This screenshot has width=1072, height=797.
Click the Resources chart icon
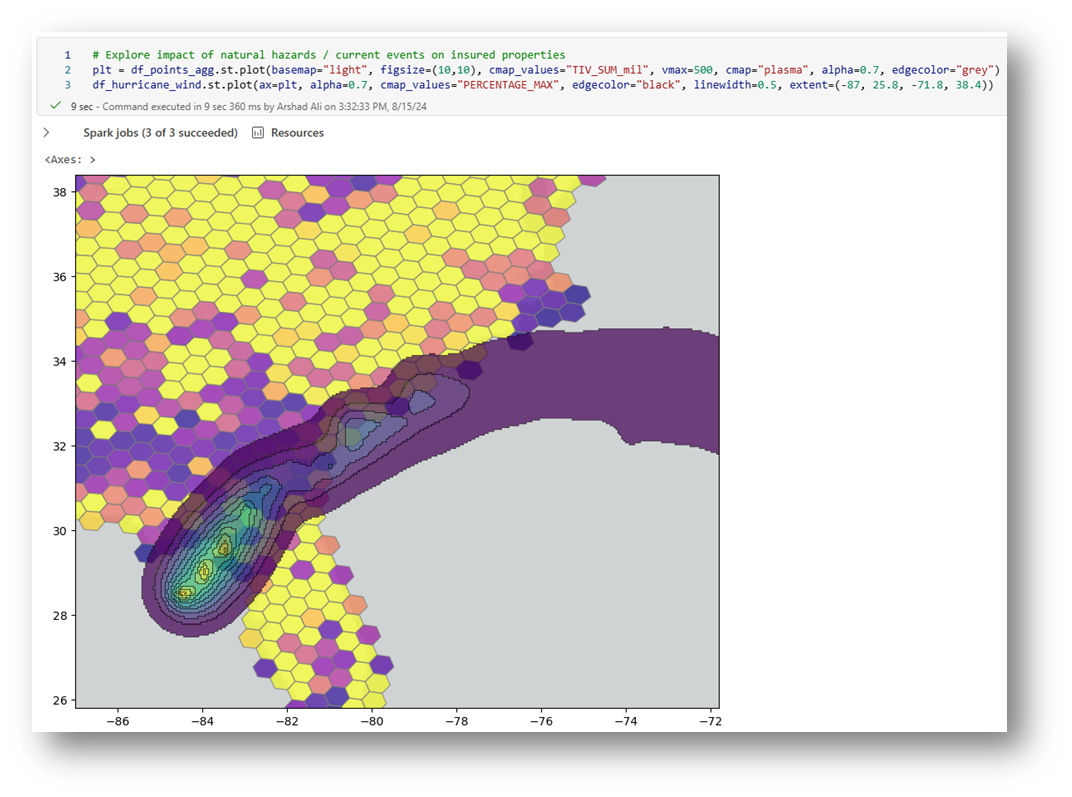pyautogui.click(x=258, y=133)
